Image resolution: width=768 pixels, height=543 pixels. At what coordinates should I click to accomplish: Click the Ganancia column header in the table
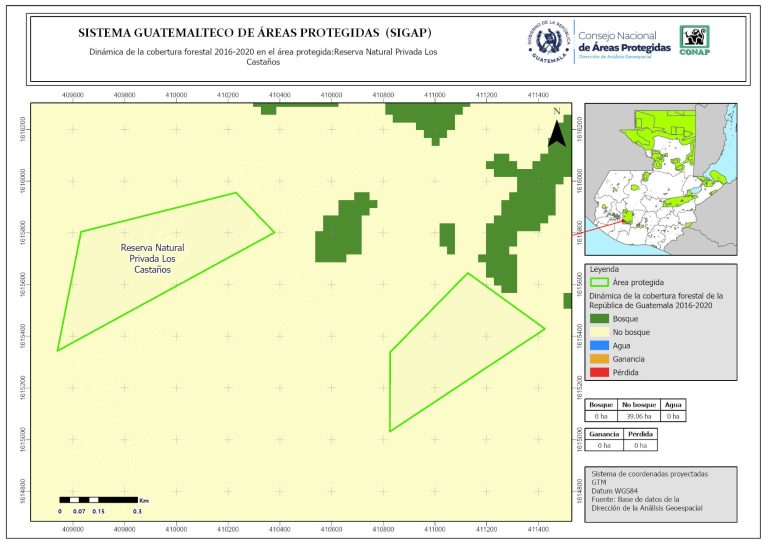(605, 434)
